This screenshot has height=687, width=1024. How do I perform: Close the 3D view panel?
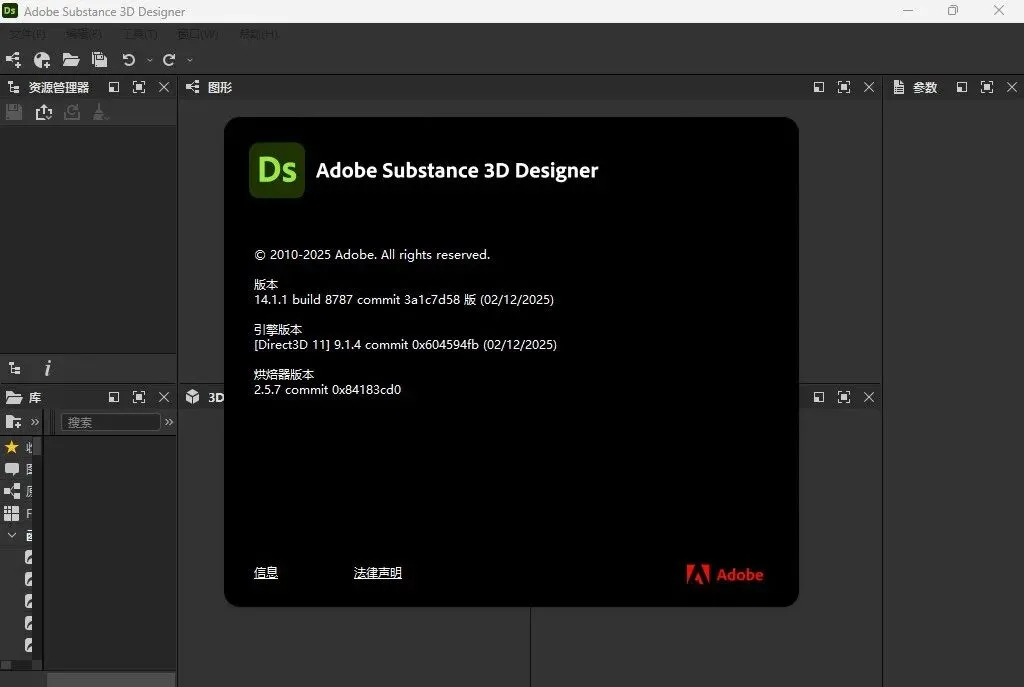(x=869, y=397)
